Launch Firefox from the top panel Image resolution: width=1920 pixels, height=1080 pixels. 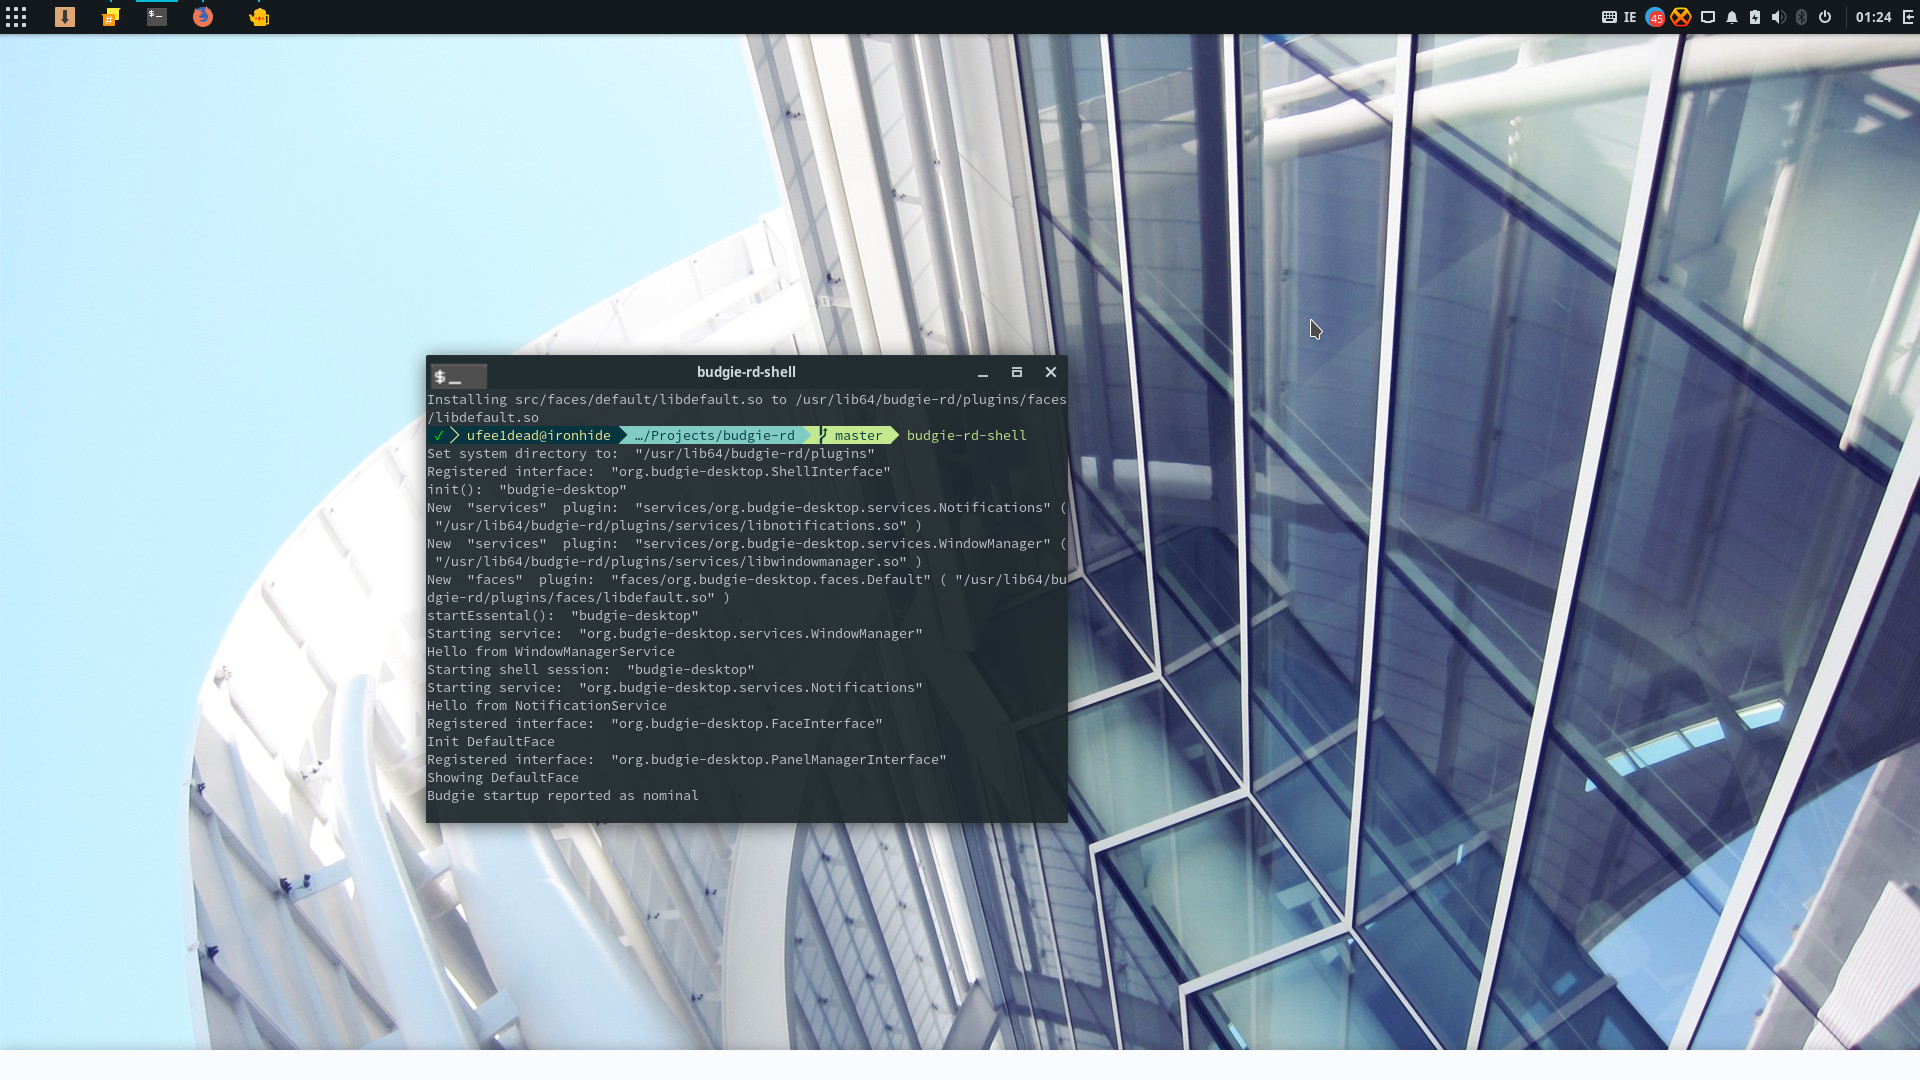tap(203, 17)
